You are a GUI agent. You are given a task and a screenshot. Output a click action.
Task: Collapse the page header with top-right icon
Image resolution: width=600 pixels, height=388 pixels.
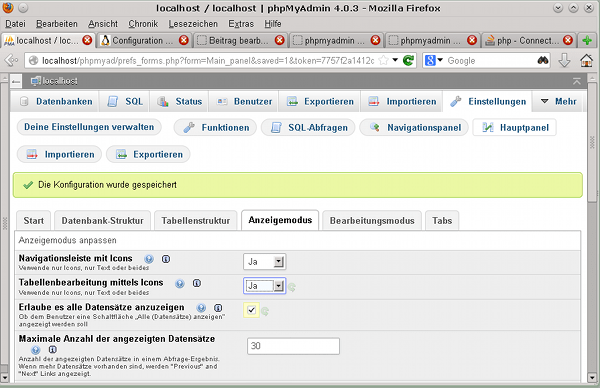click(577, 81)
